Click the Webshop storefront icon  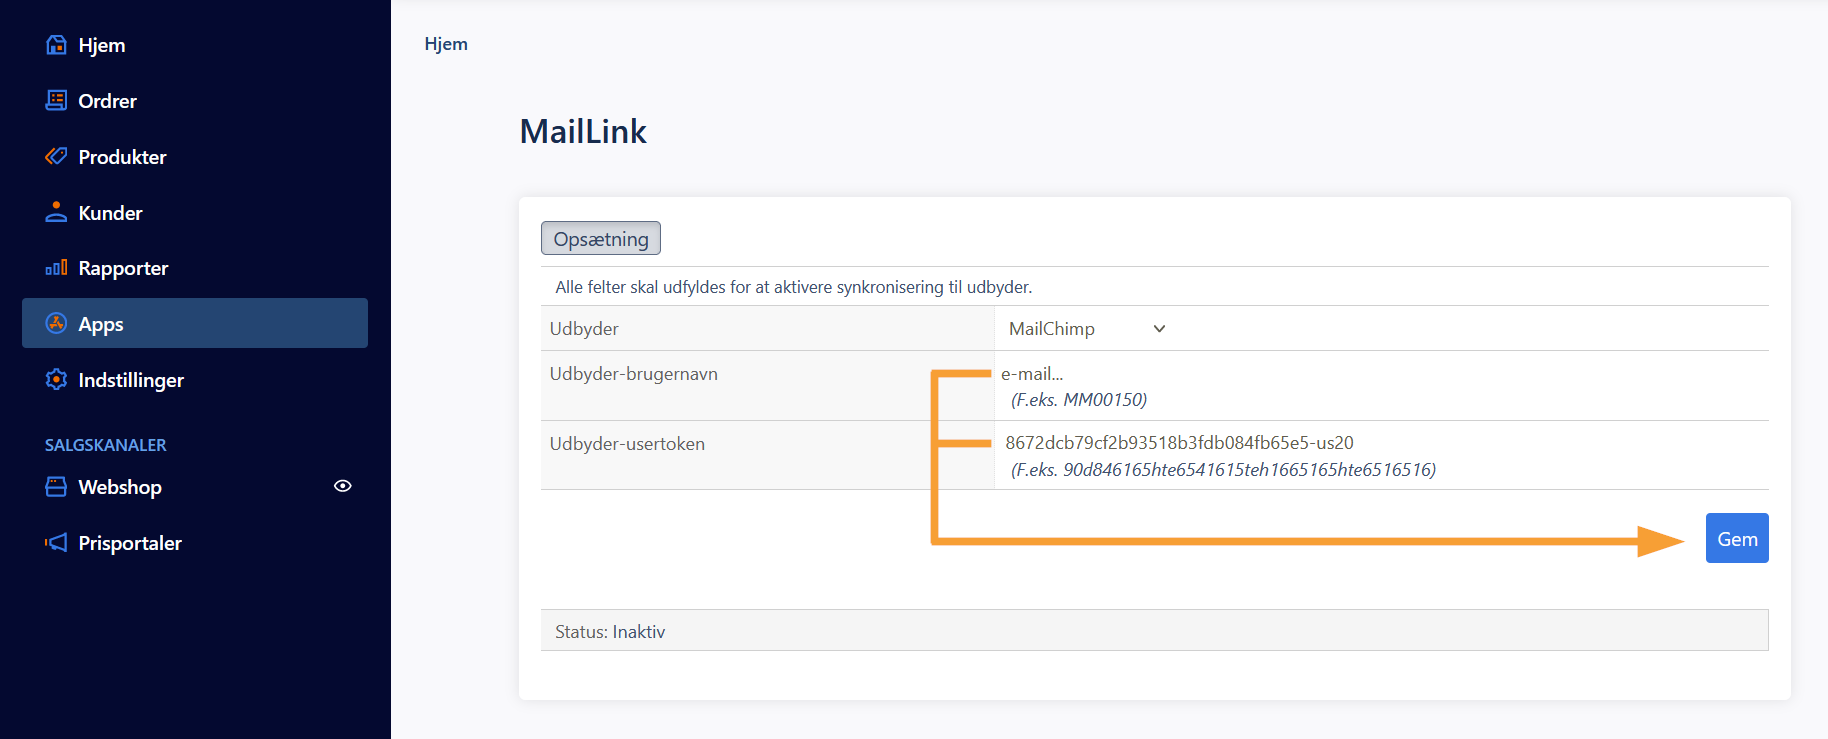(x=56, y=486)
